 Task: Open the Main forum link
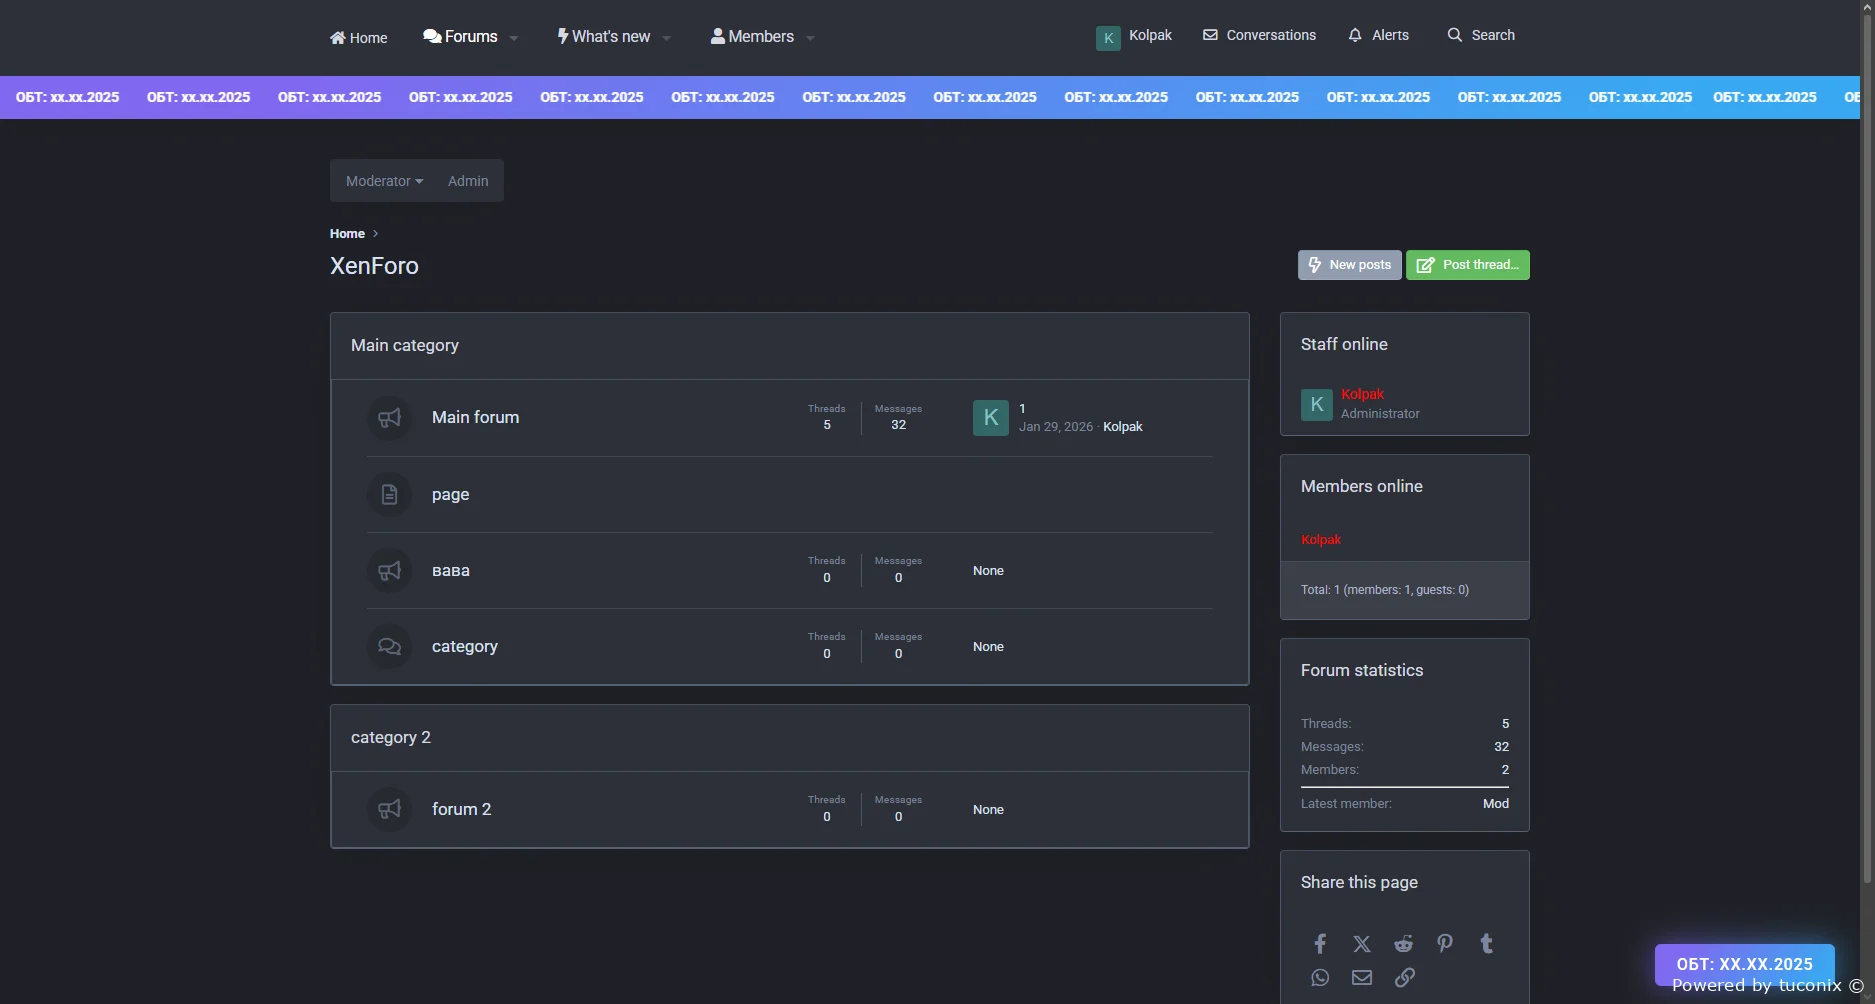475,417
